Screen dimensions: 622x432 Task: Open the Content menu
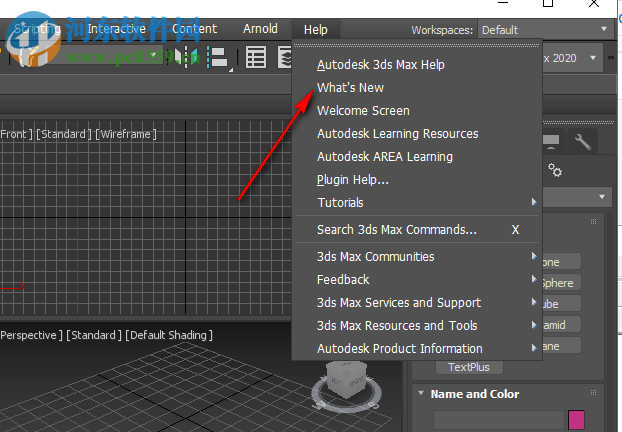coord(194,29)
